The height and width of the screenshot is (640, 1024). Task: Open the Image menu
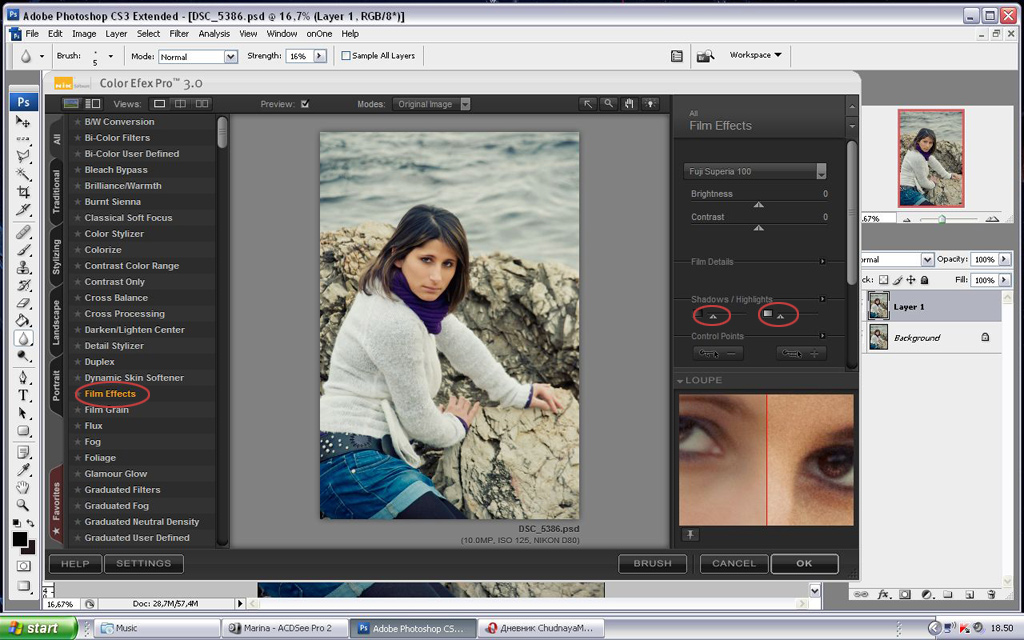pyautogui.click(x=84, y=33)
